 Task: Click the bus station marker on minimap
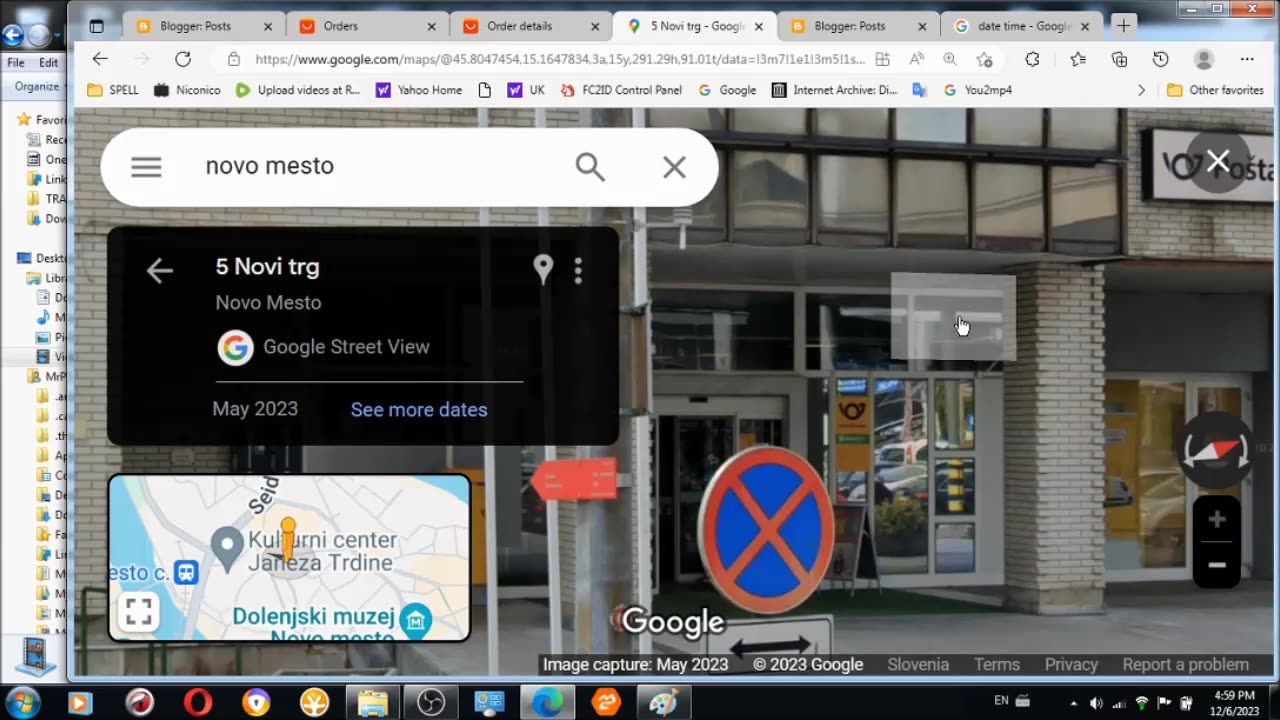(x=185, y=572)
